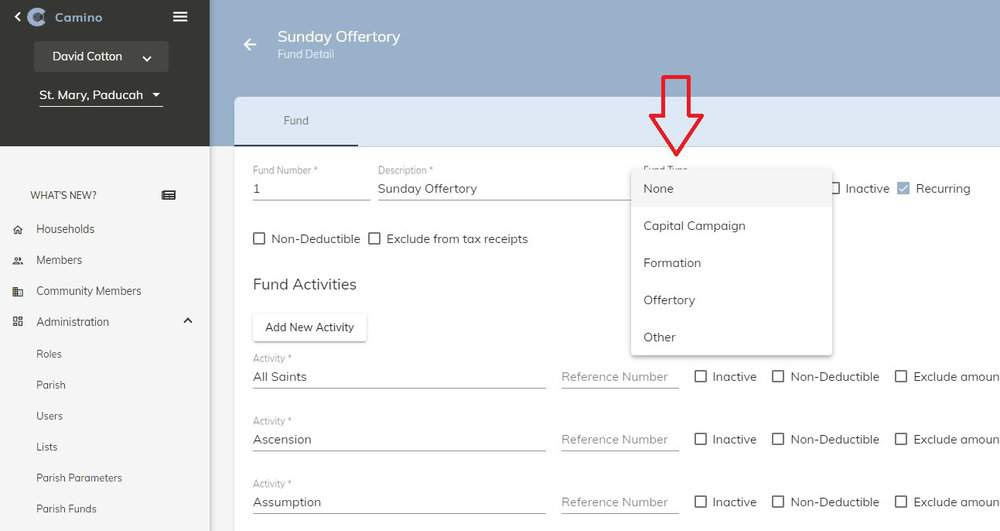Screen dimensions: 1000x531
Task: Click Reference Number field for All Saints
Action: pos(620,377)
